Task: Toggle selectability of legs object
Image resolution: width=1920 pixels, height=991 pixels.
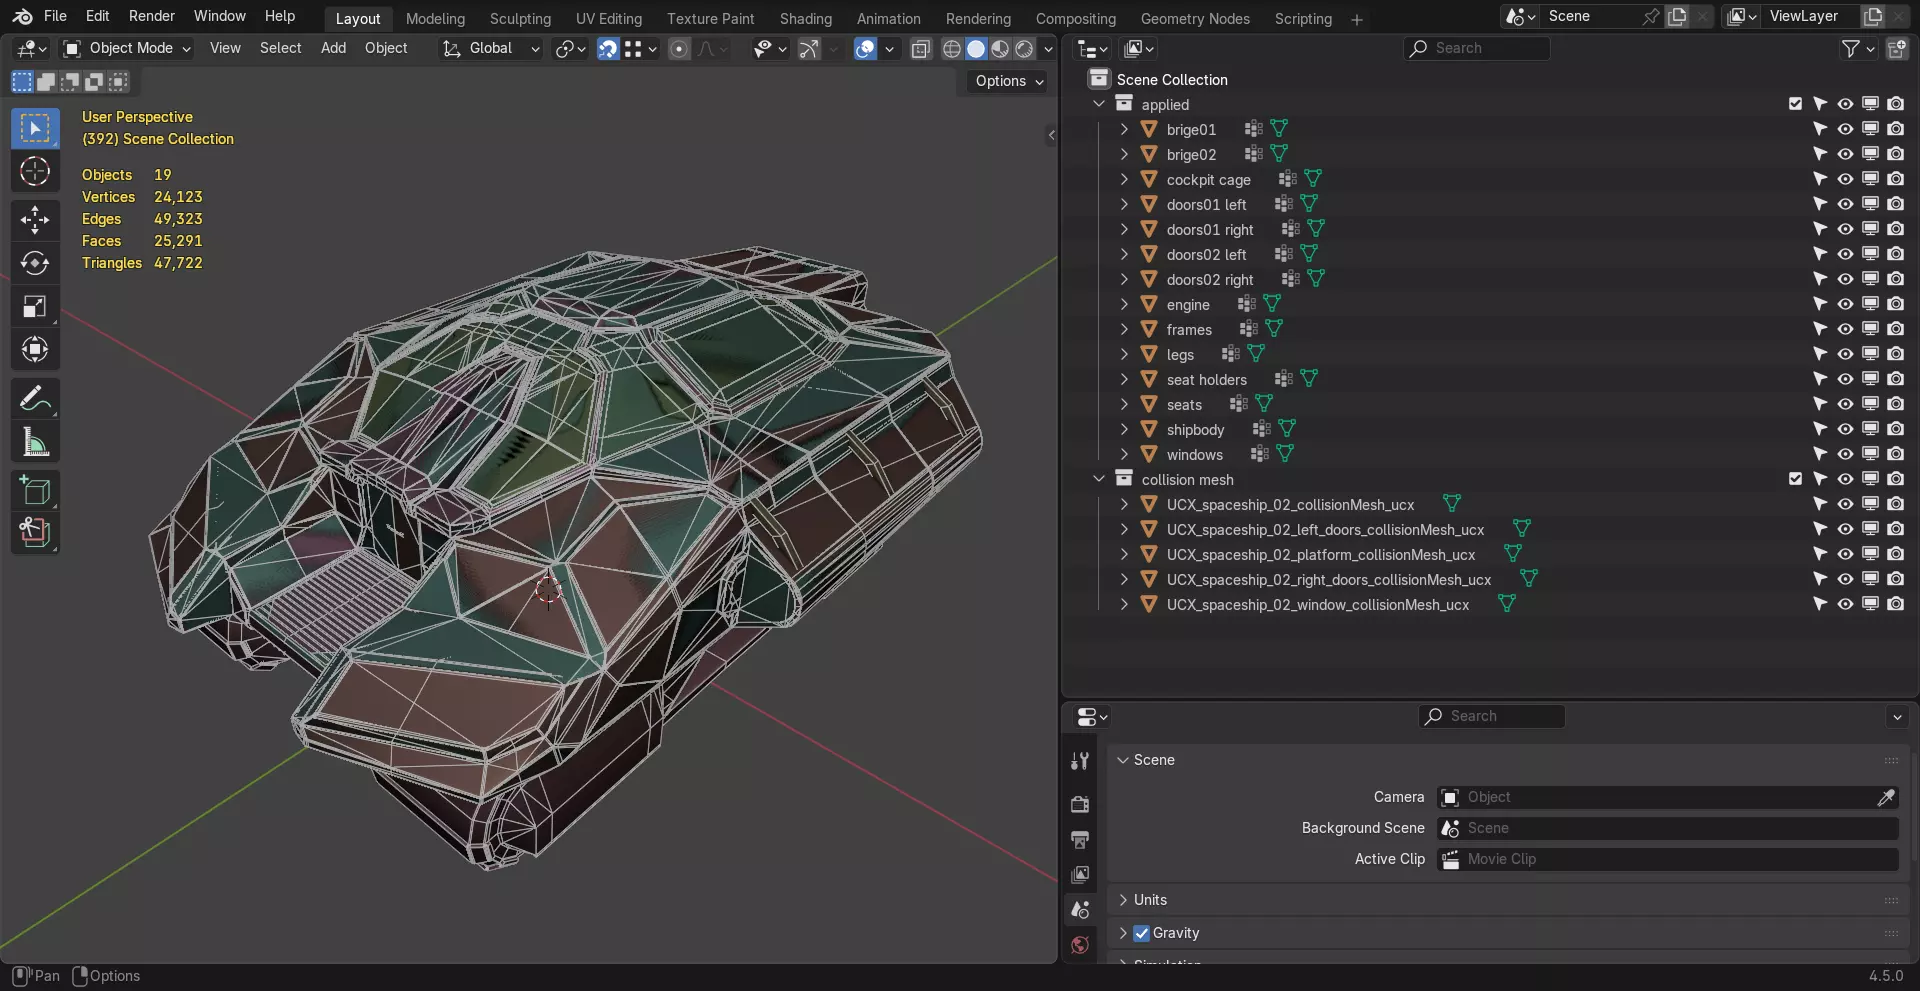Action: (x=1820, y=354)
